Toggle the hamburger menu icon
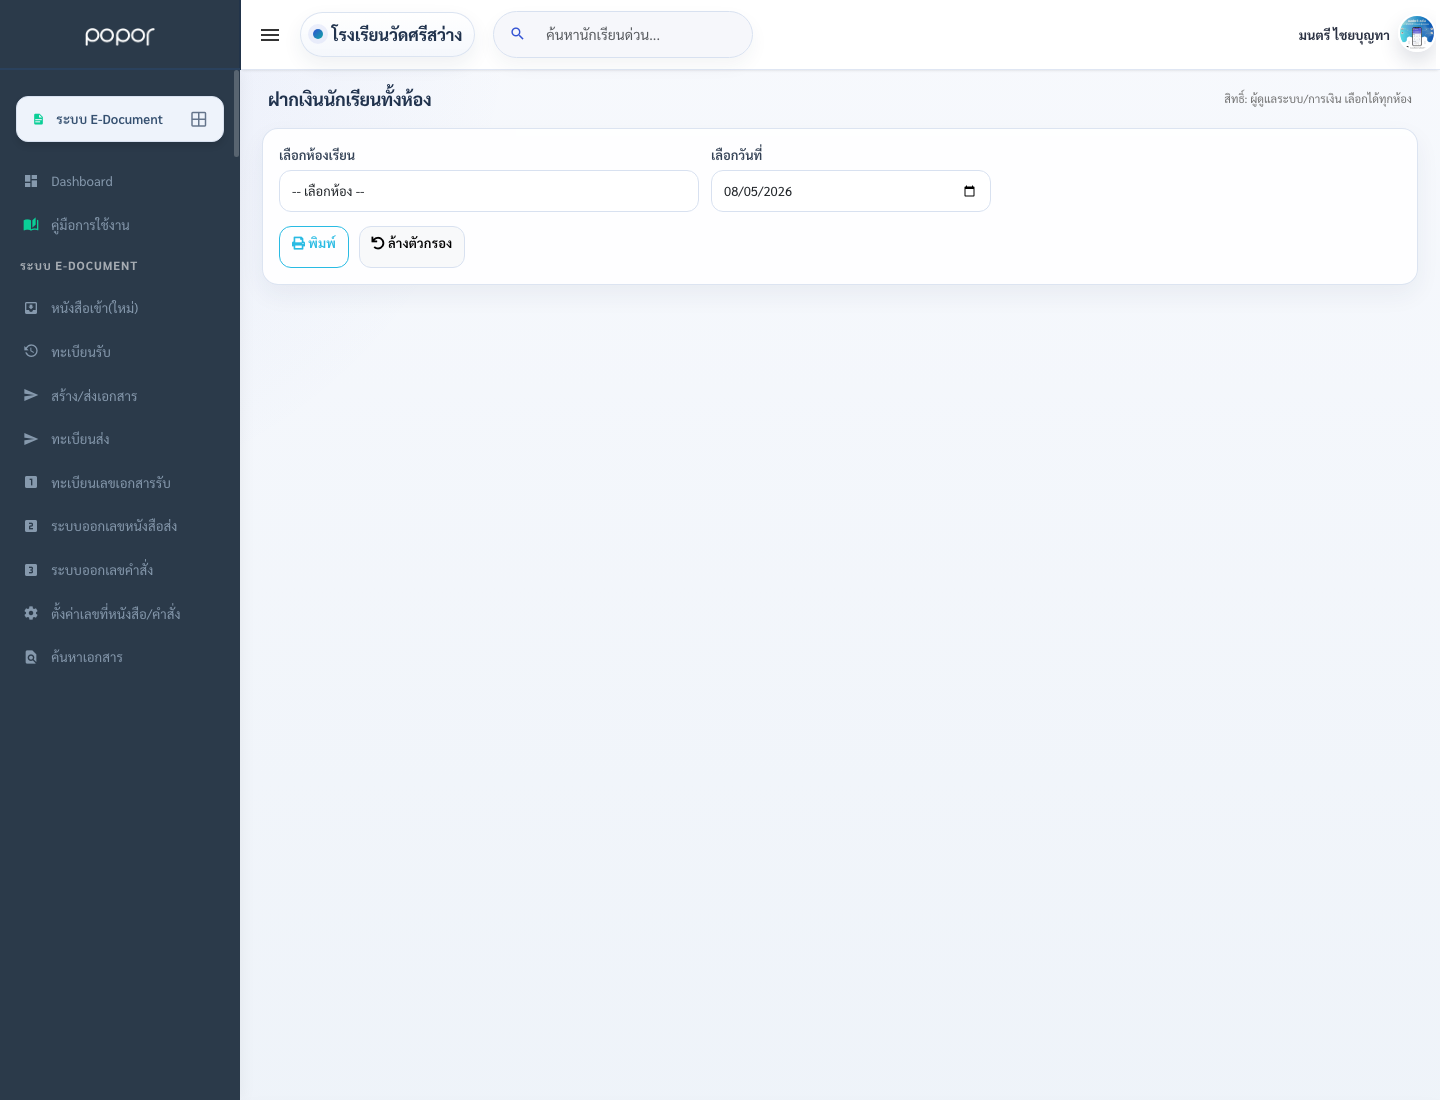Image resolution: width=1440 pixels, height=1100 pixels. point(270,35)
